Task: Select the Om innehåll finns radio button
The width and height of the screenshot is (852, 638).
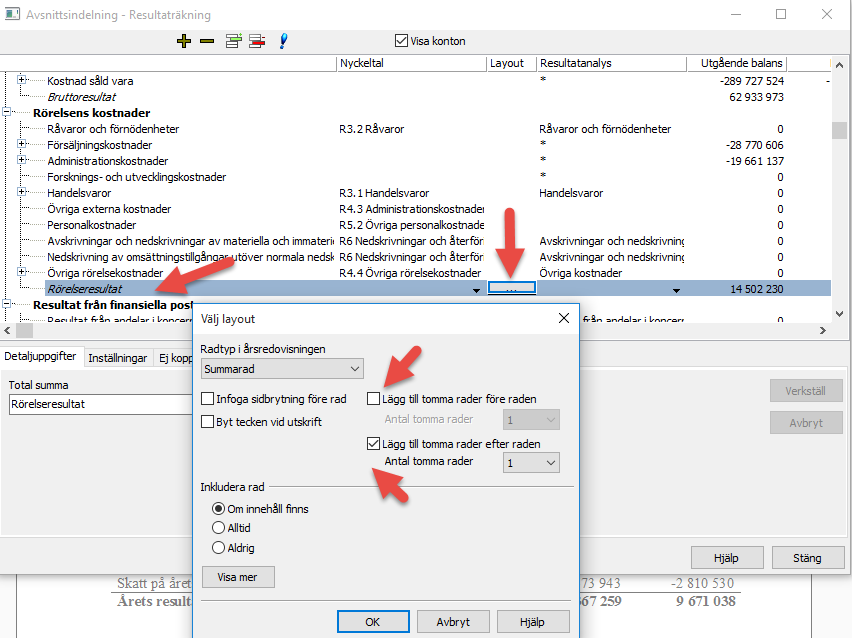Action: click(218, 509)
